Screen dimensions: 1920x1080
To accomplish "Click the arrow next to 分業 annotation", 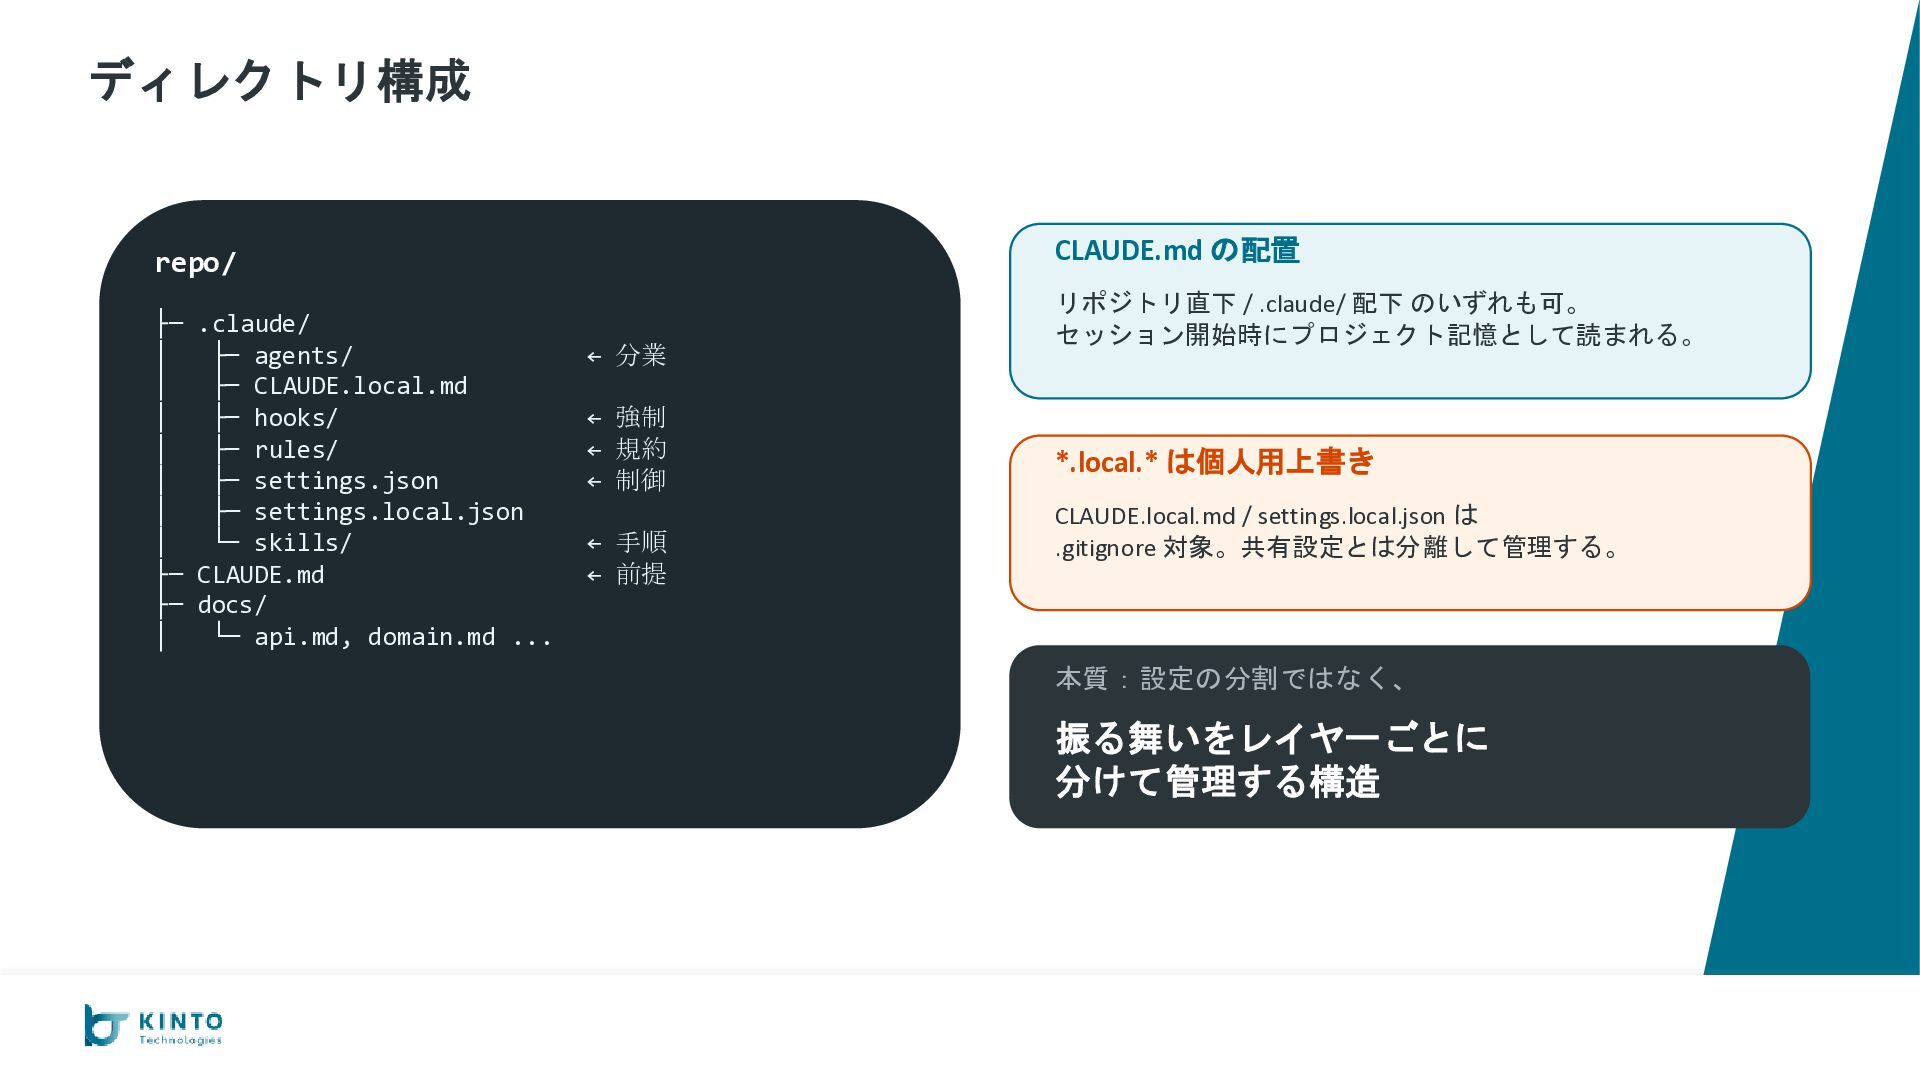I will 594,356.
